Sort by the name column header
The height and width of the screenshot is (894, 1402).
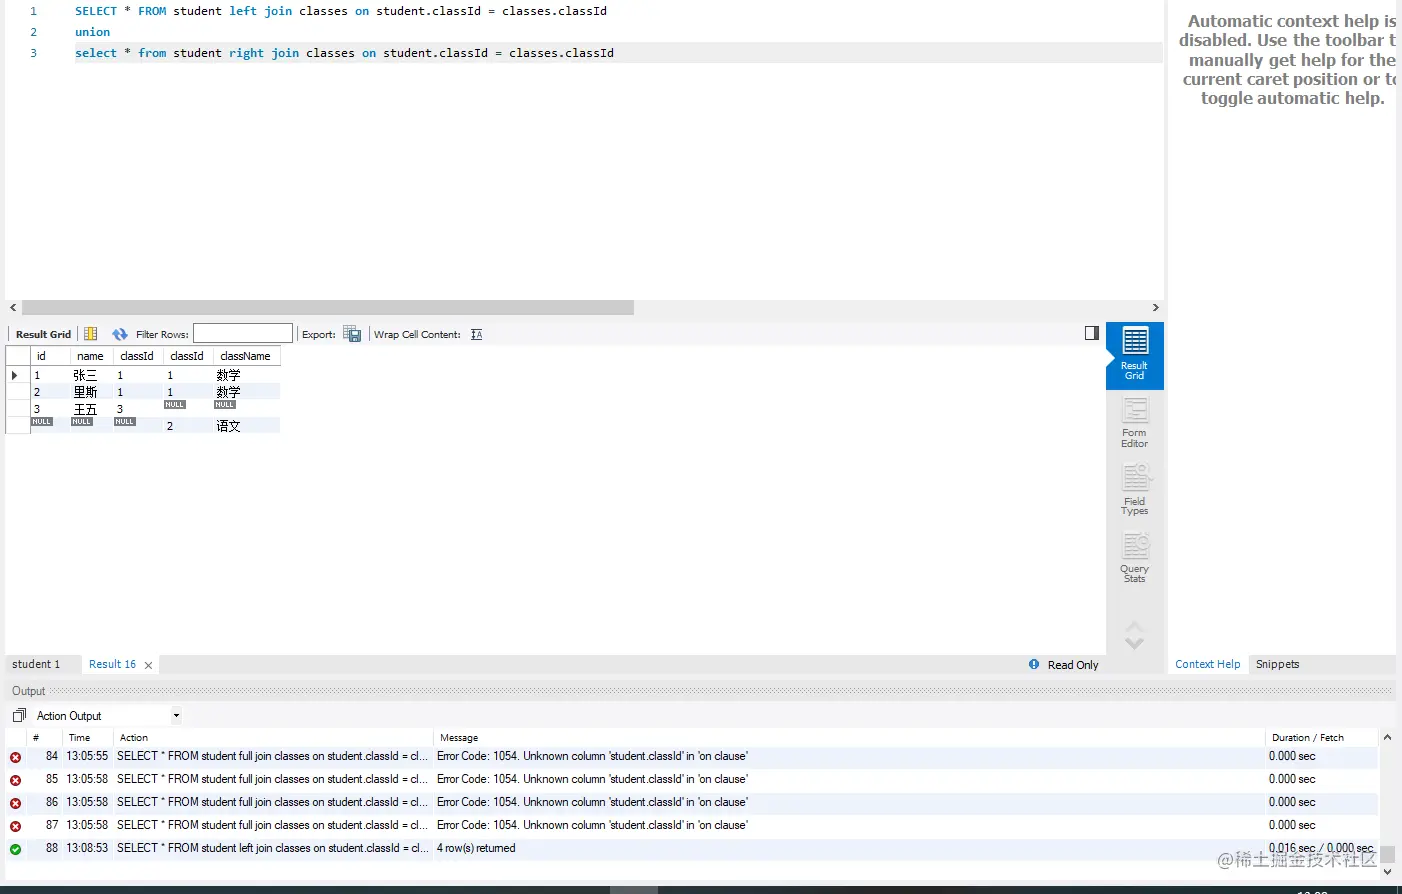click(x=90, y=356)
